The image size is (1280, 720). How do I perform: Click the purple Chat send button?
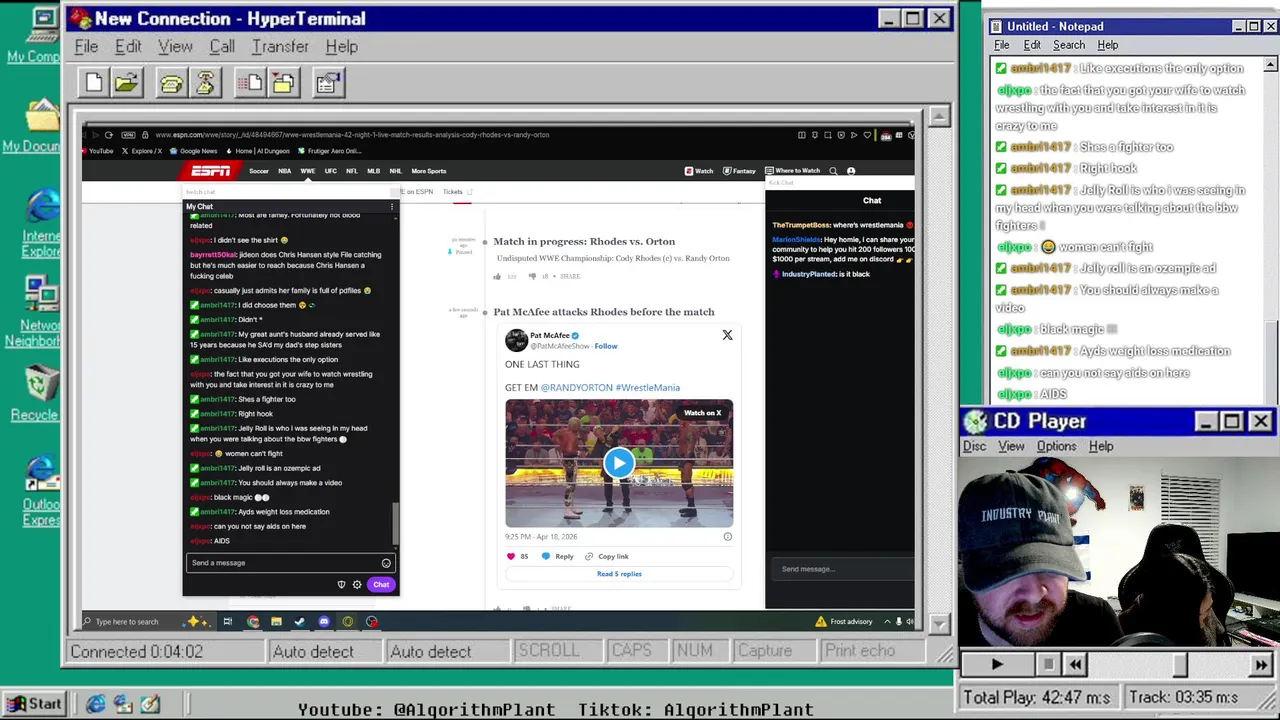381,585
